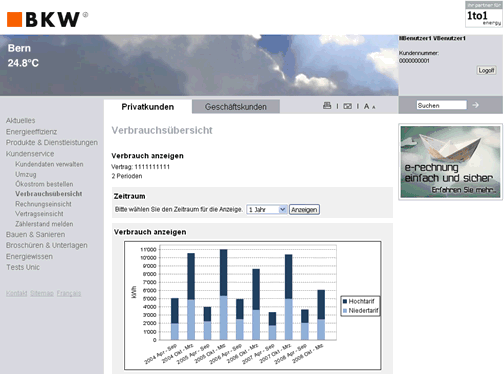Select Verbrauchsübersicht in sidebar
The height and width of the screenshot is (377, 504).
49,194
